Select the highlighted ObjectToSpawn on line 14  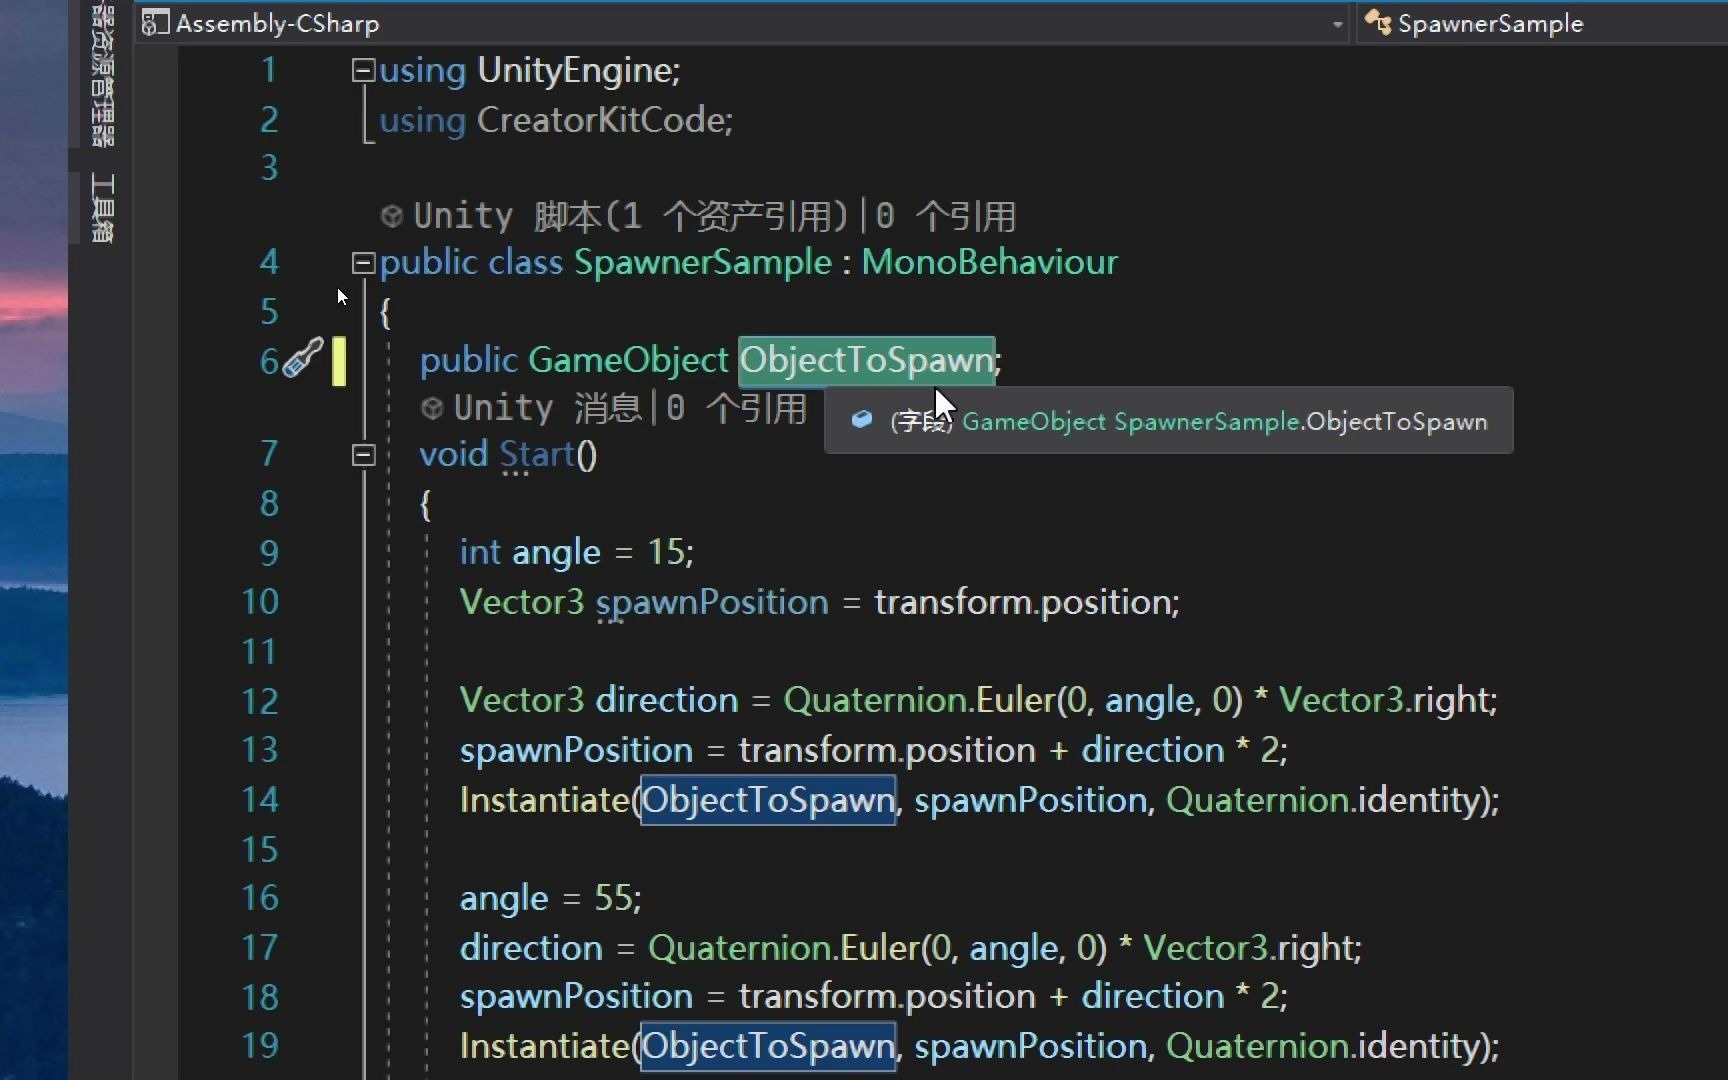click(x=768, y=799)
